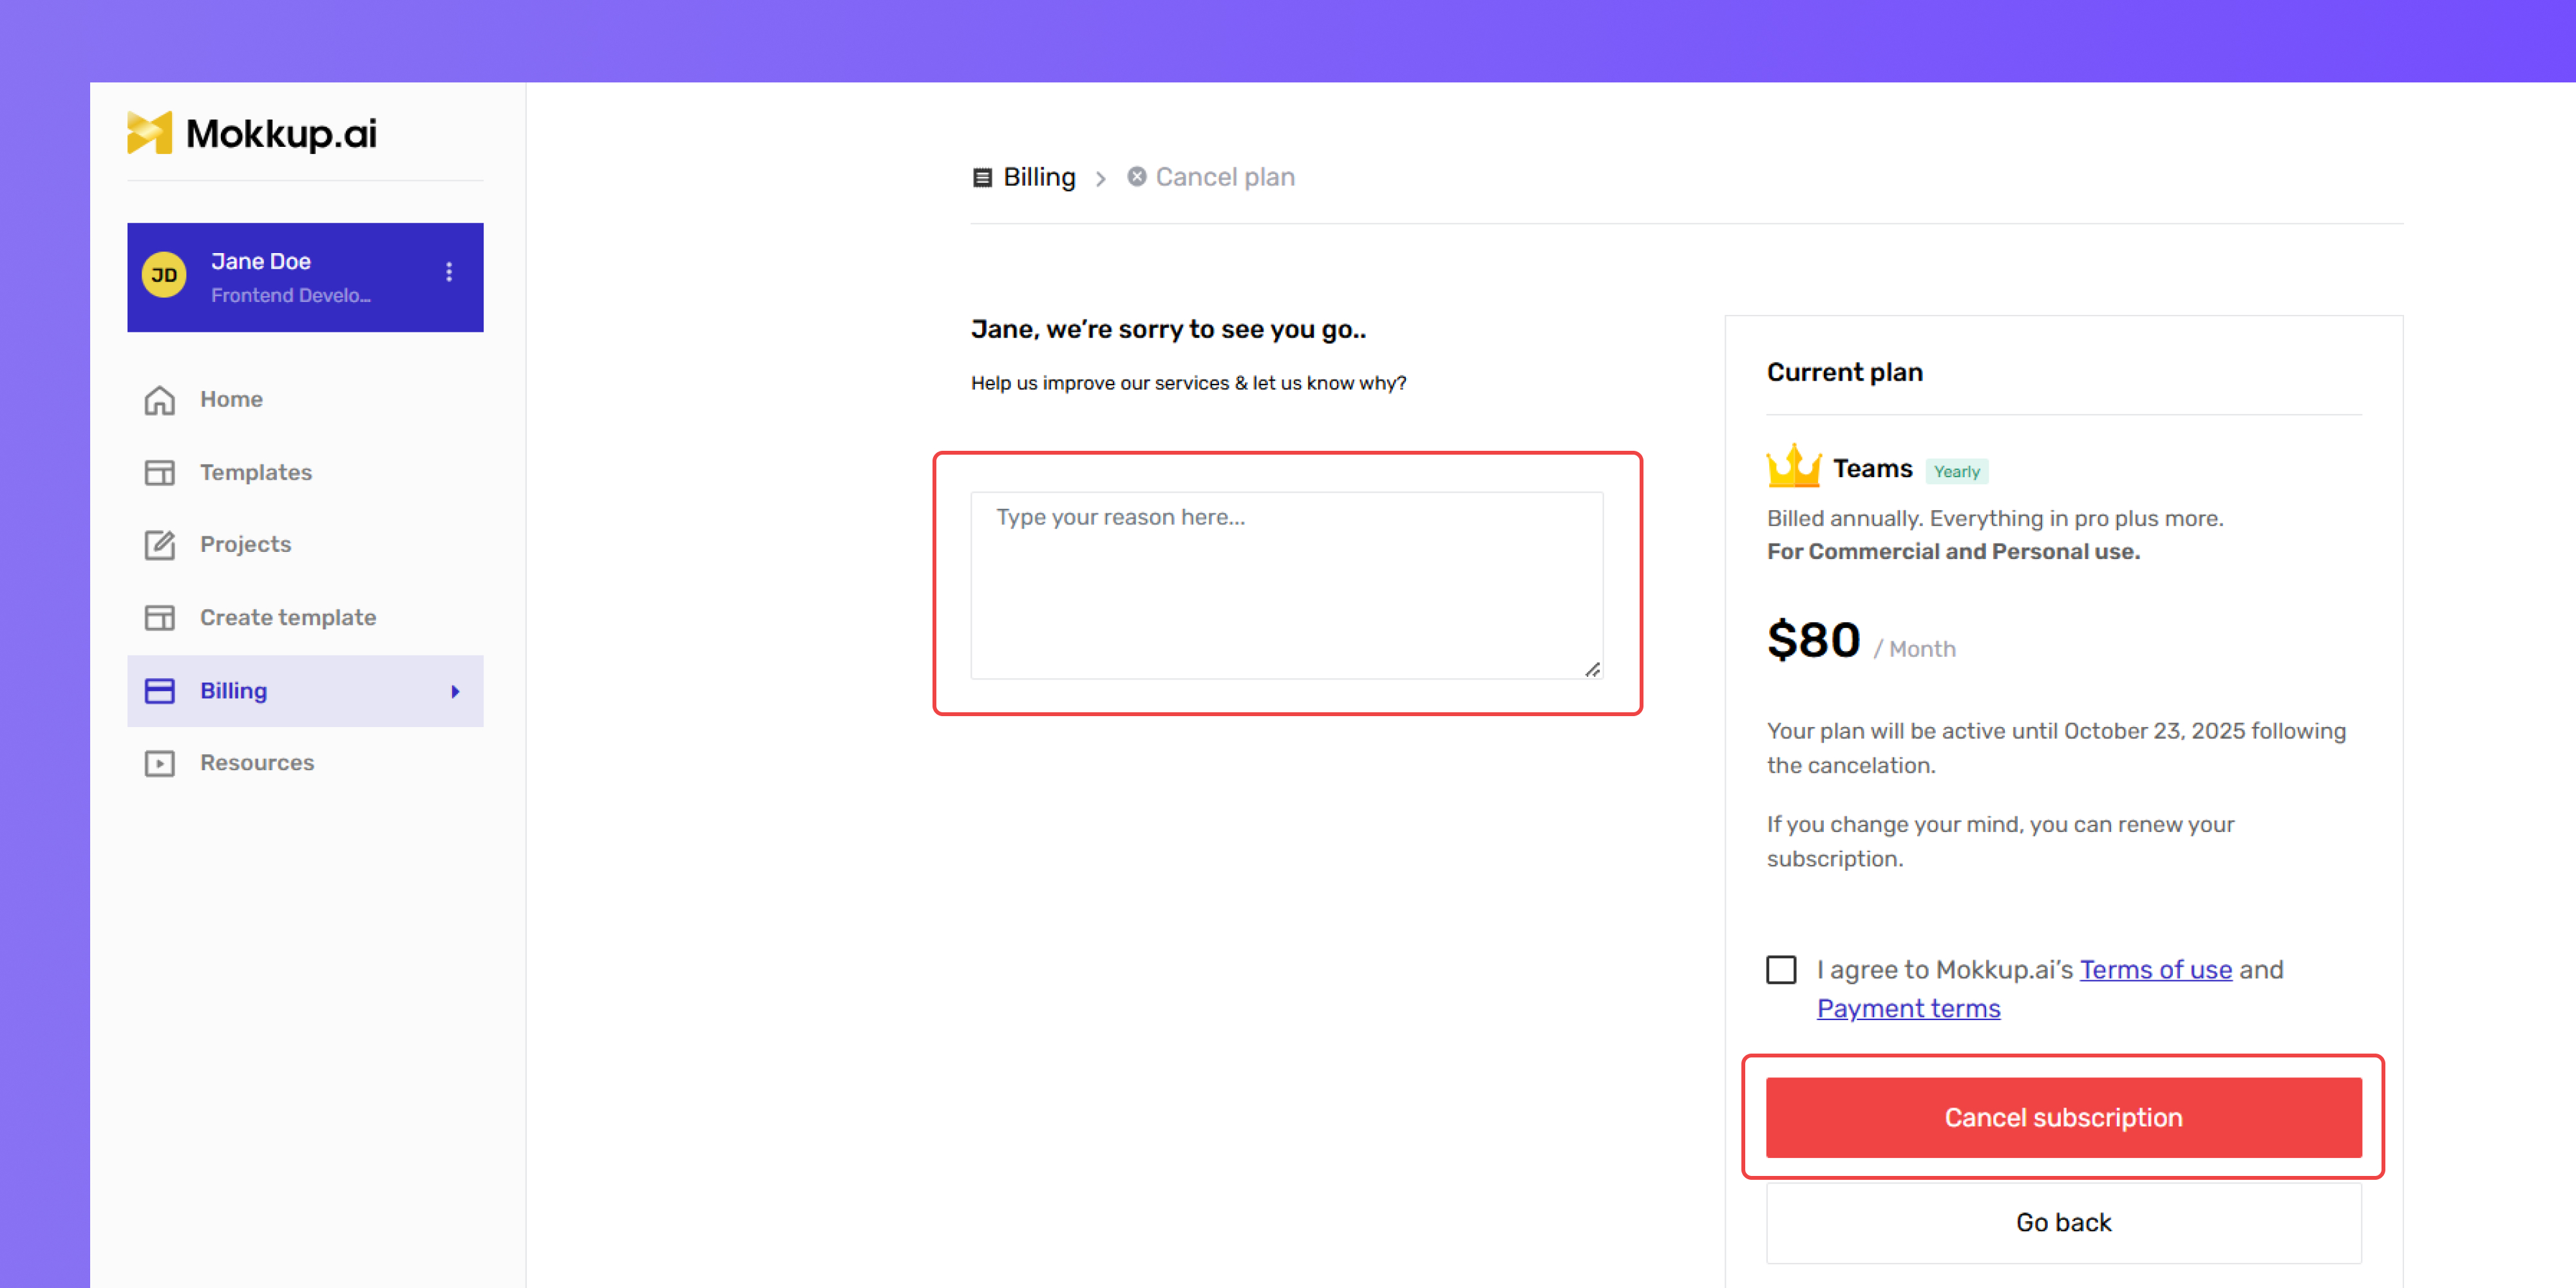
Task: Open Jane Doe's three-dot options menu
Action: point(449,272)
